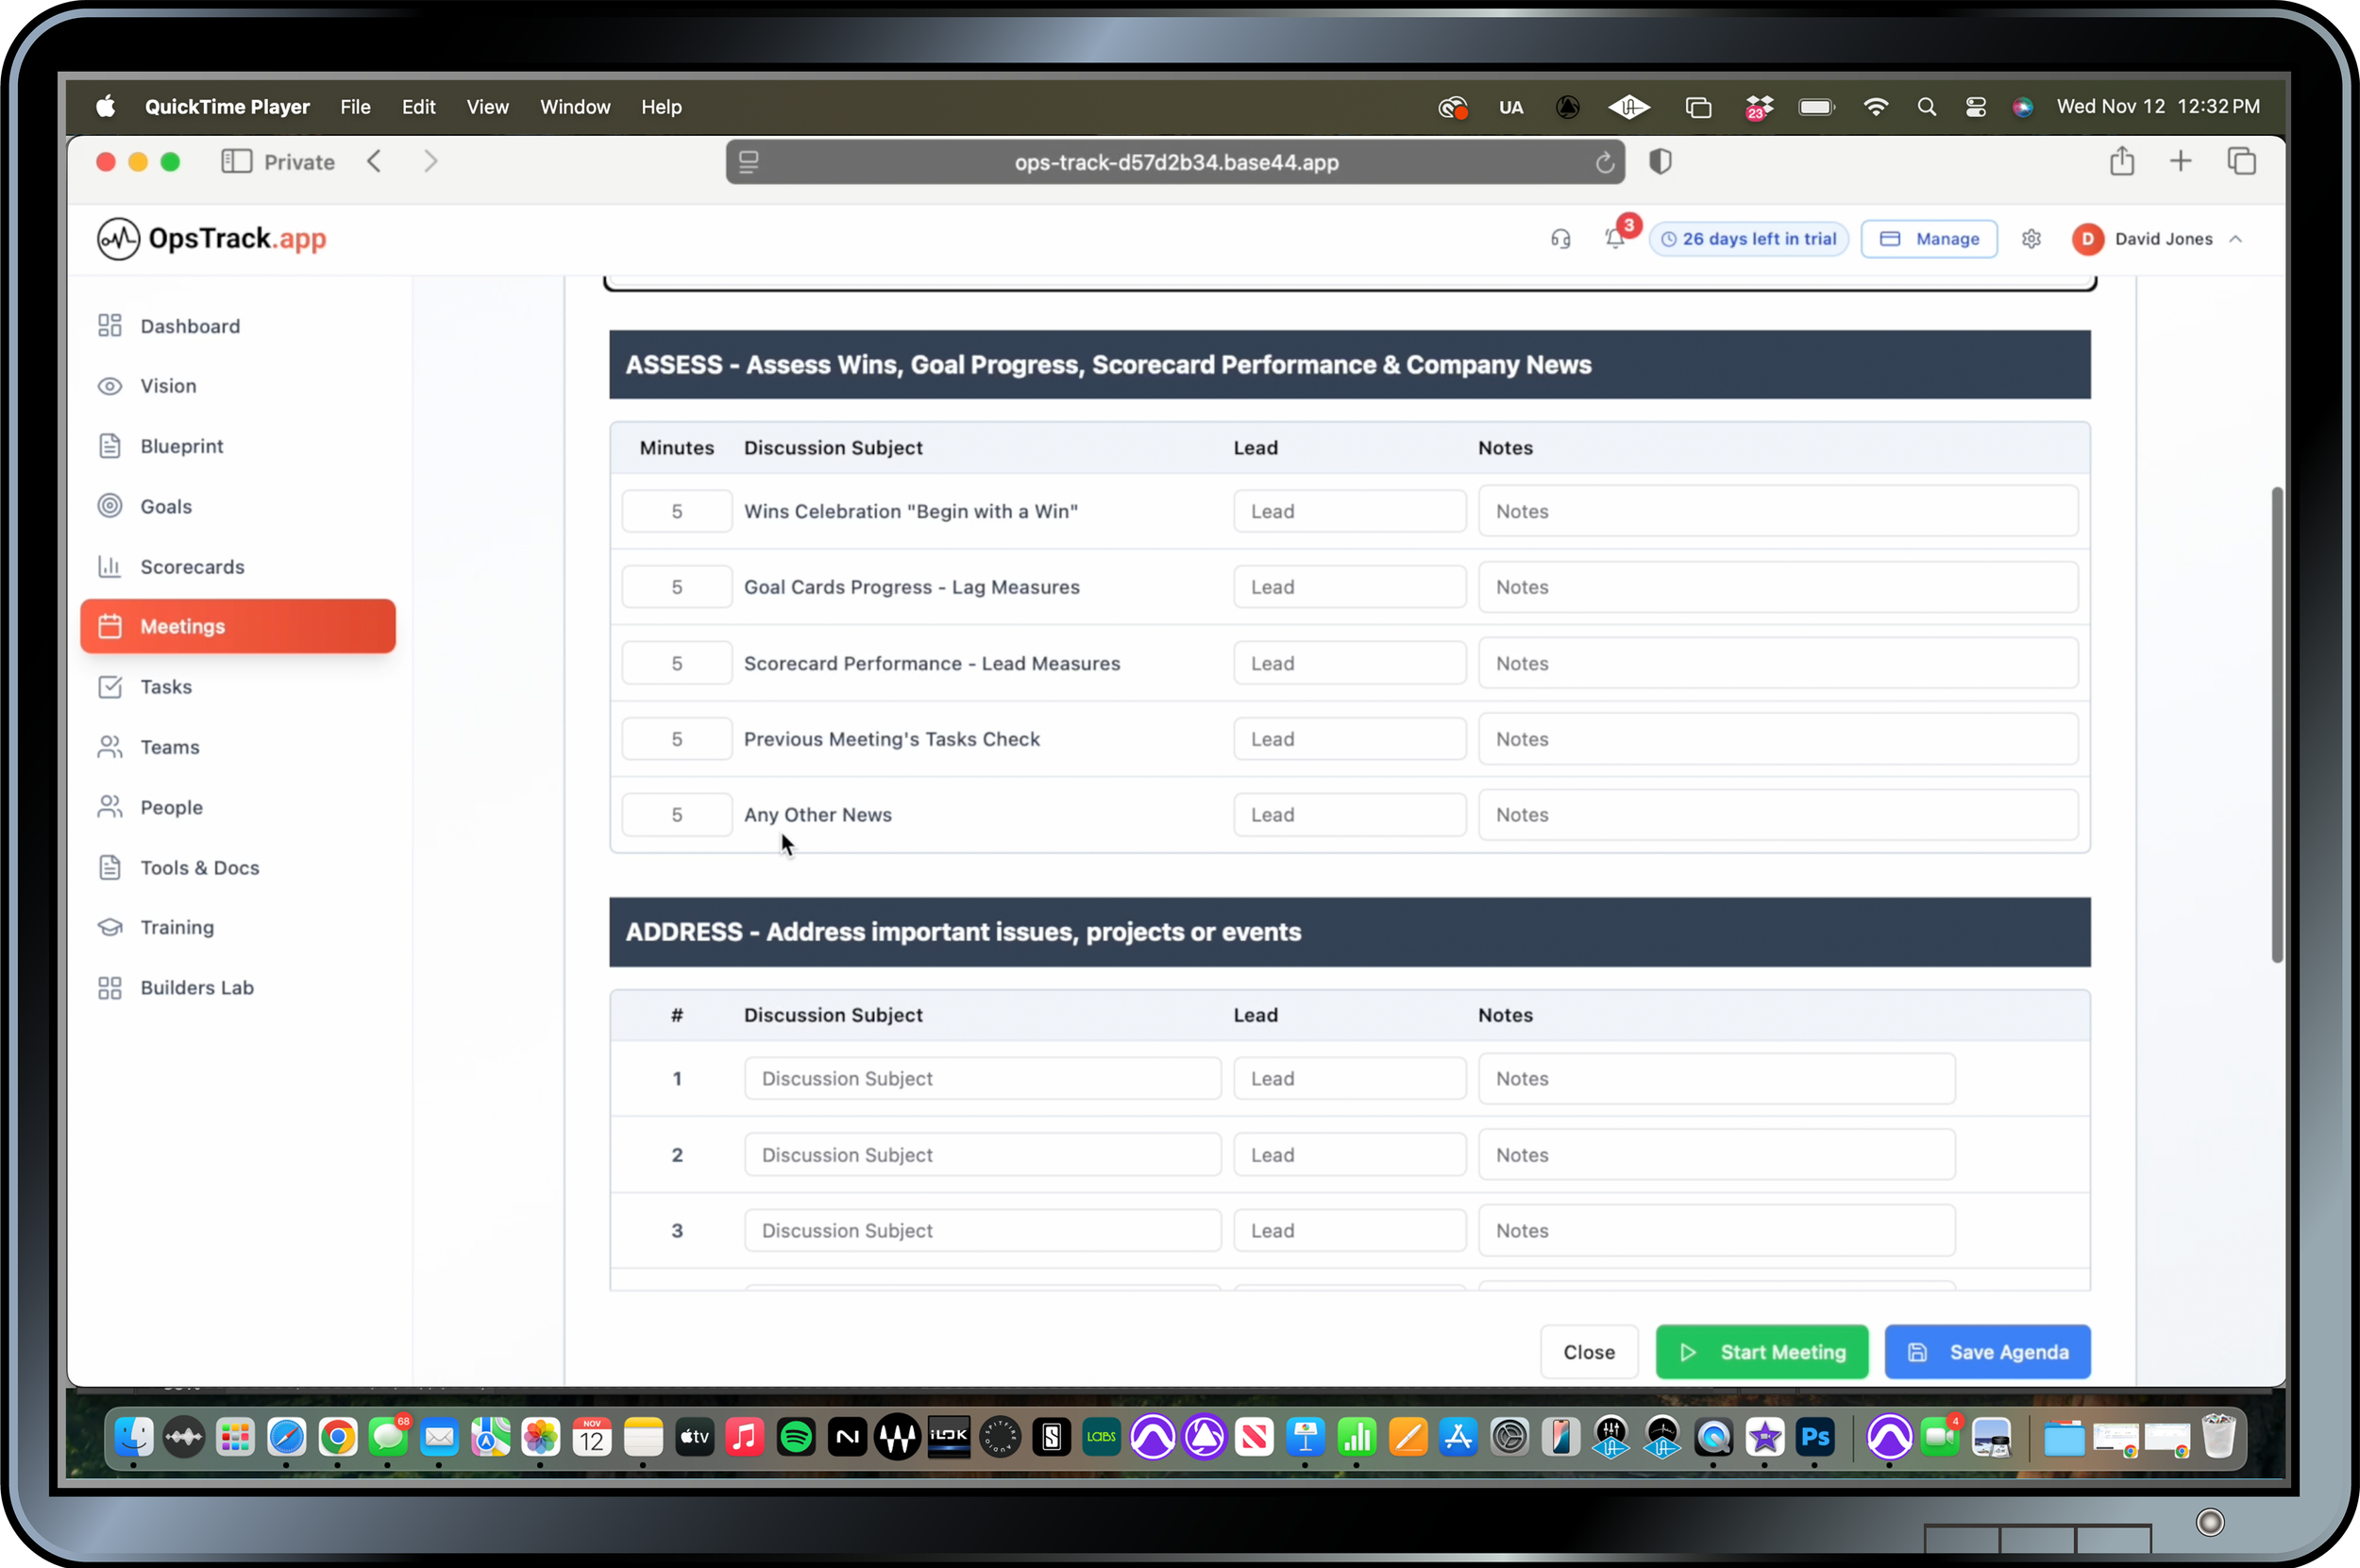Open the notifications bell icon
Screen dimensions: 2360x1568
coord(1614,239)
